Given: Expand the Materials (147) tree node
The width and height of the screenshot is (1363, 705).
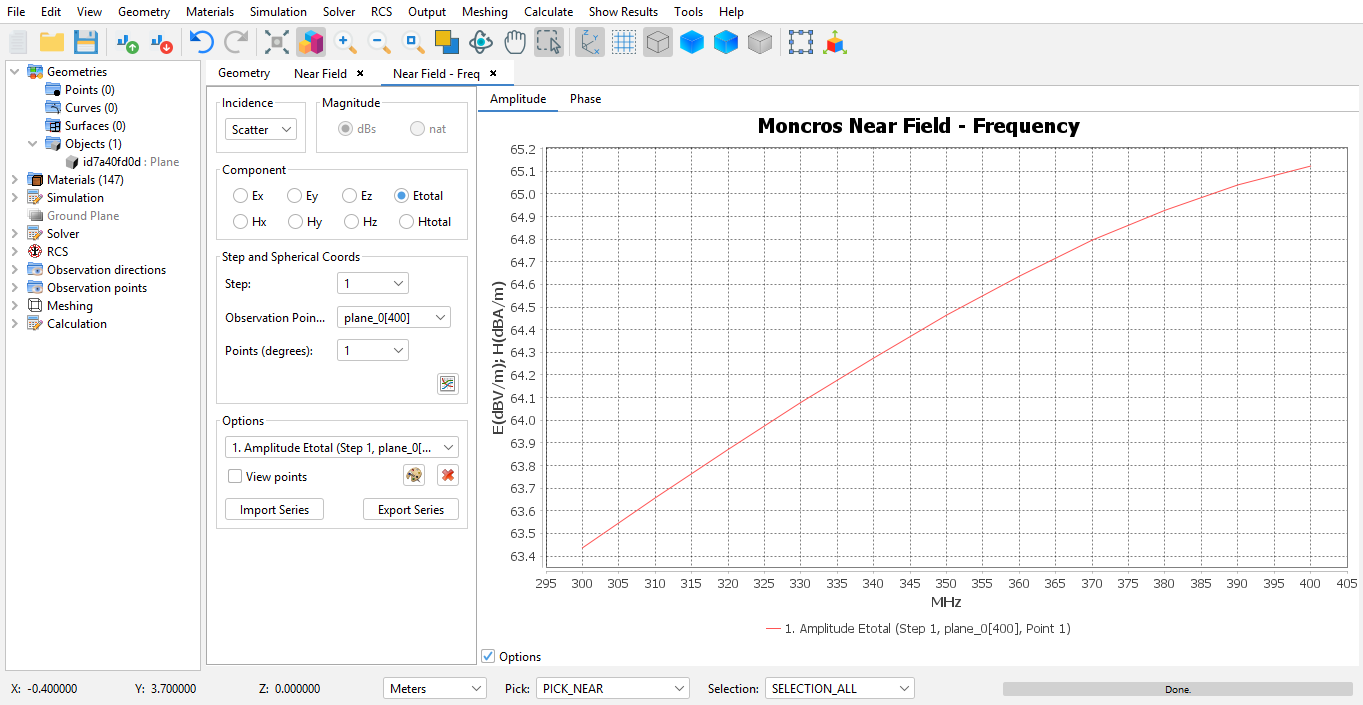Looking at the screenshot, I should [x=14, y=180].
